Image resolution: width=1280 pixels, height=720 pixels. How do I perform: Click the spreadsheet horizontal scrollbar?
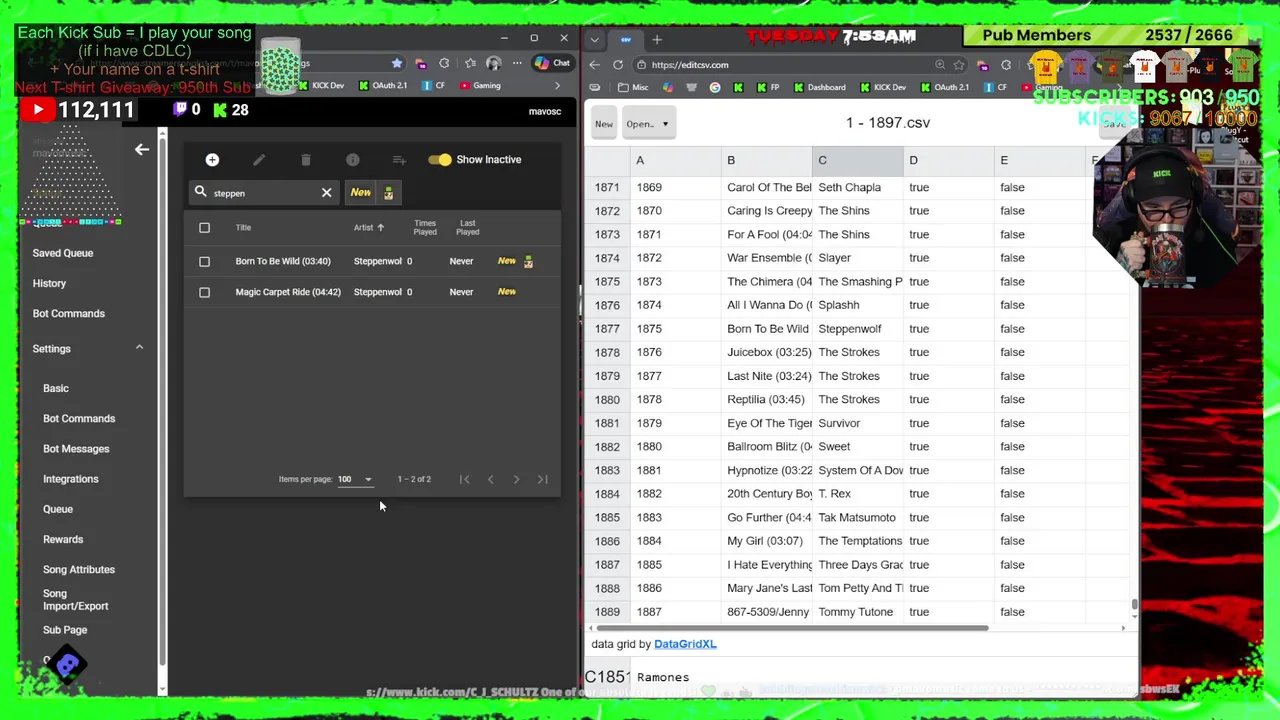(x=790, y=628)
